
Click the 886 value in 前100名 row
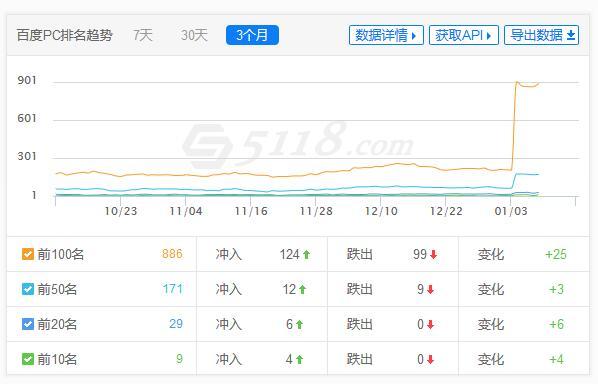pos(172,254)
